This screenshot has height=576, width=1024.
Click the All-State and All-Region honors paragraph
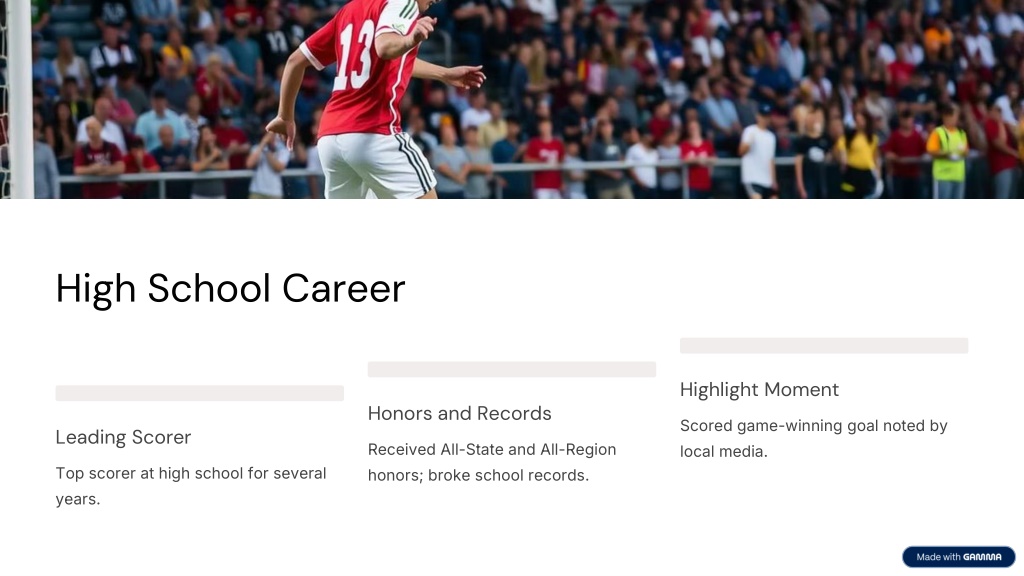pos(492,462)
